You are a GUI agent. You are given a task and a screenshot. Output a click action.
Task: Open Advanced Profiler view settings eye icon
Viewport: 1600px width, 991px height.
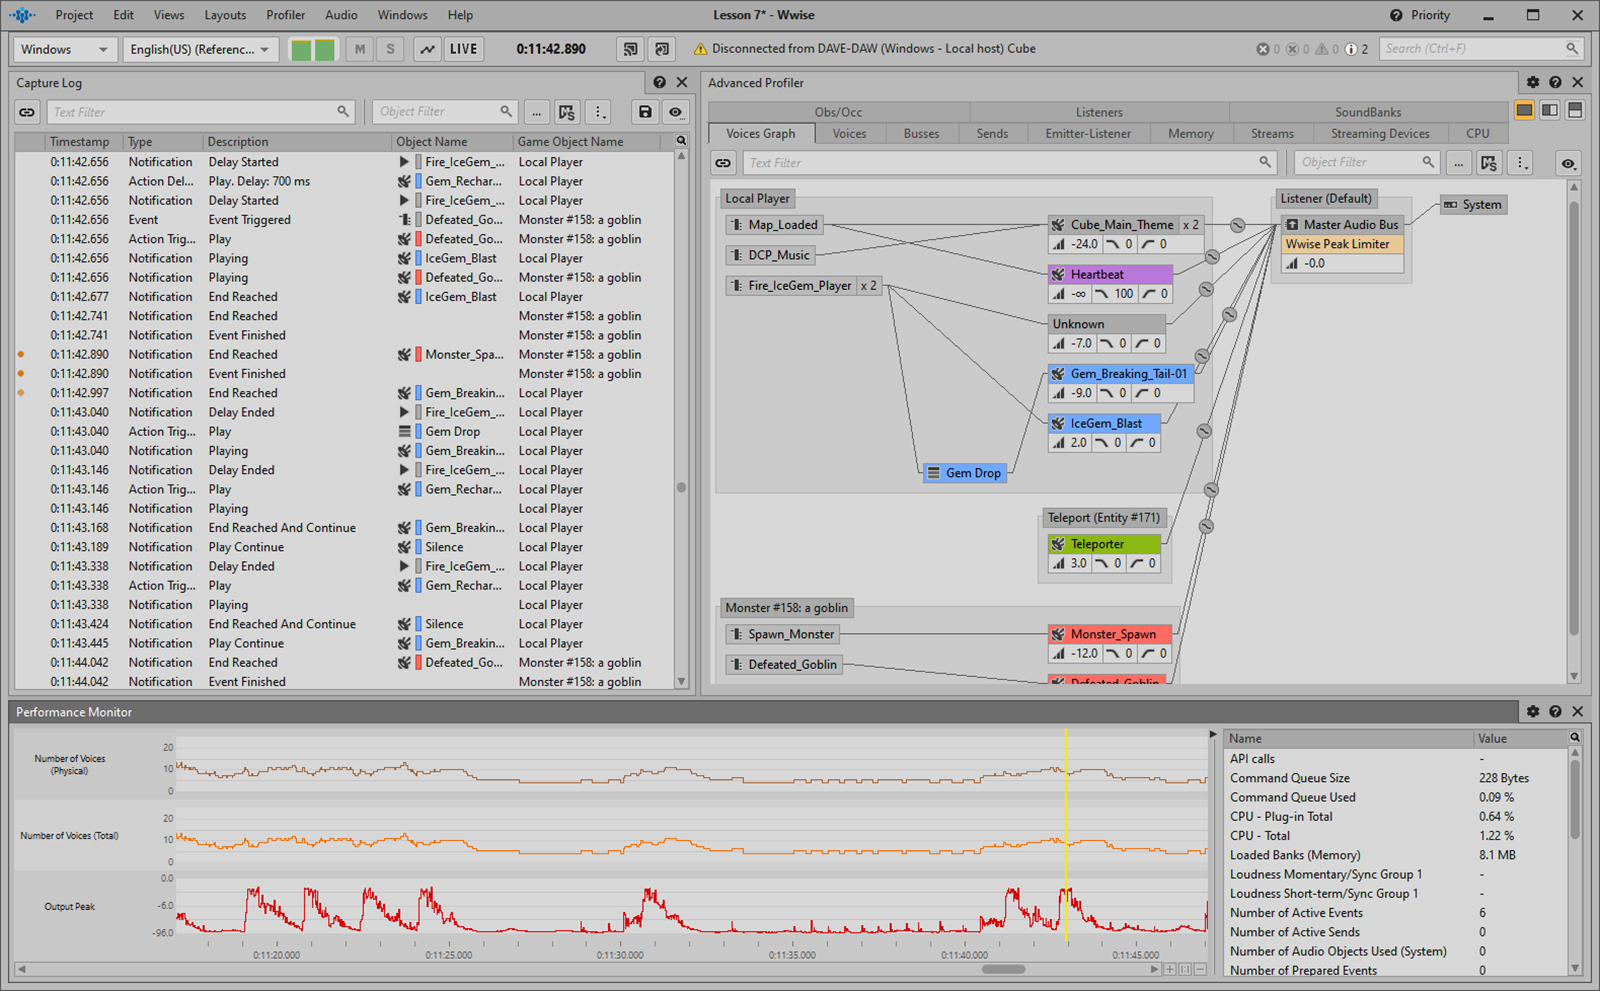[1568, 163]
